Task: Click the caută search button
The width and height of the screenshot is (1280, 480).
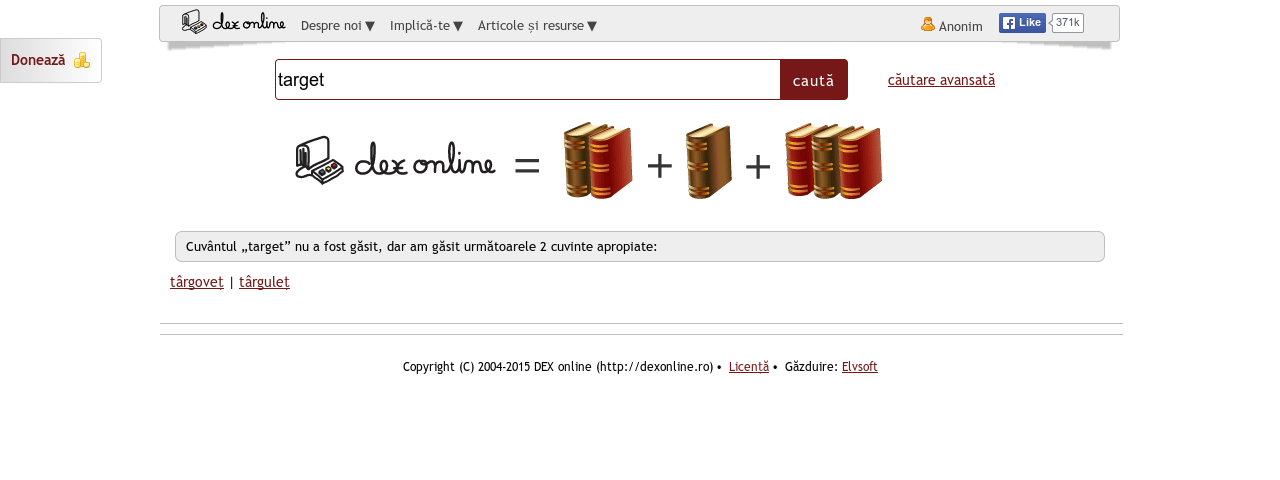Action: (x=813, y=80)
